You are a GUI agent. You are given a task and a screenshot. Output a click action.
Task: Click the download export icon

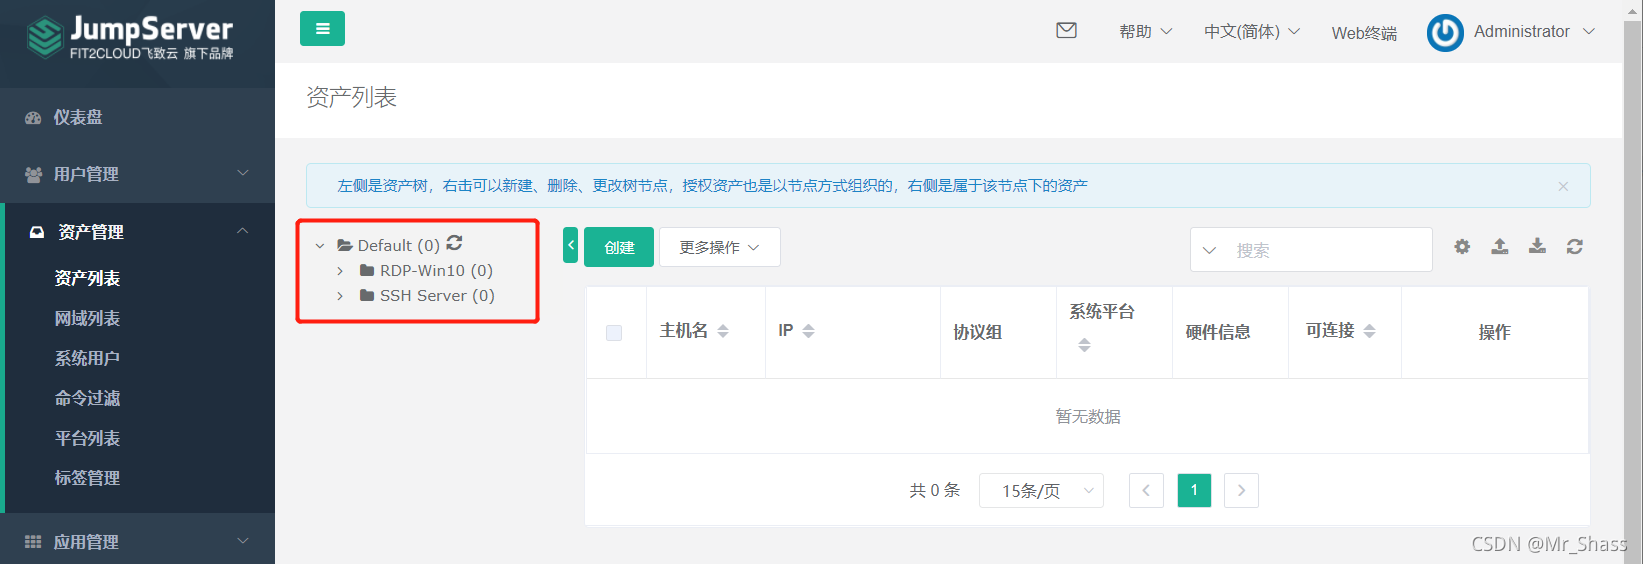1537,246
